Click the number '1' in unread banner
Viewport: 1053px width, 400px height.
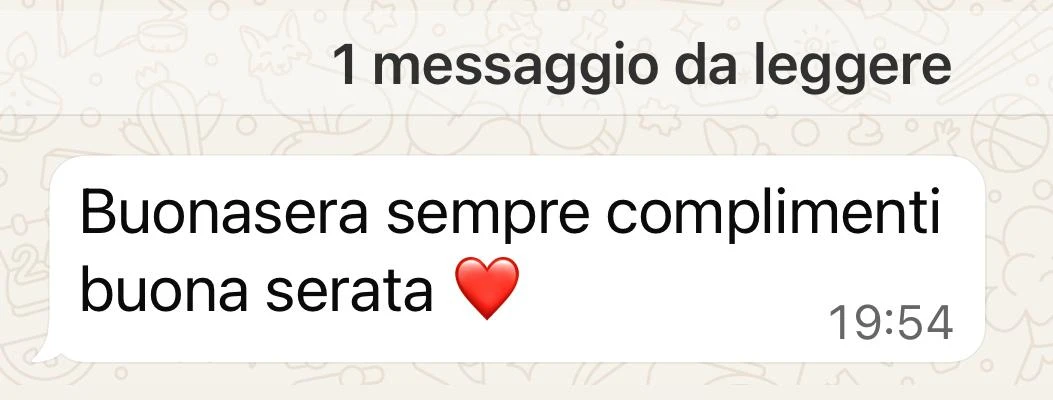coord(346,65)
